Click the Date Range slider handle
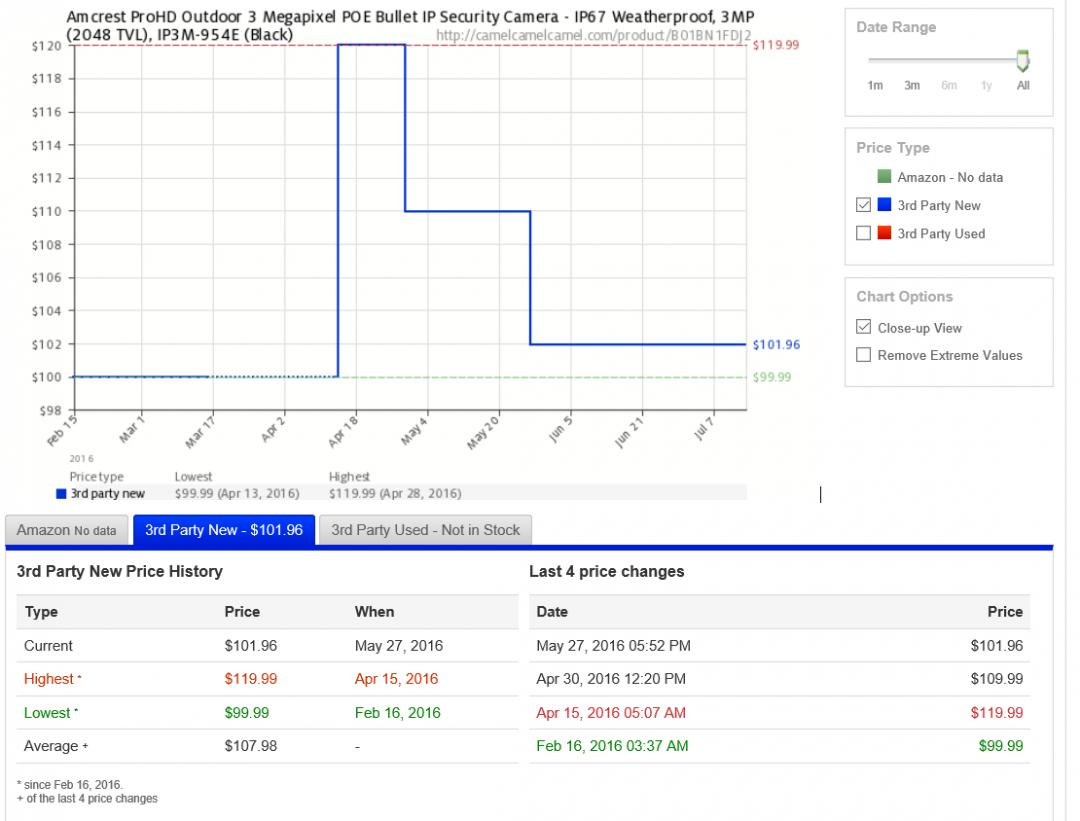Screen dimensions: 1080x821 tap(1022, 61)
